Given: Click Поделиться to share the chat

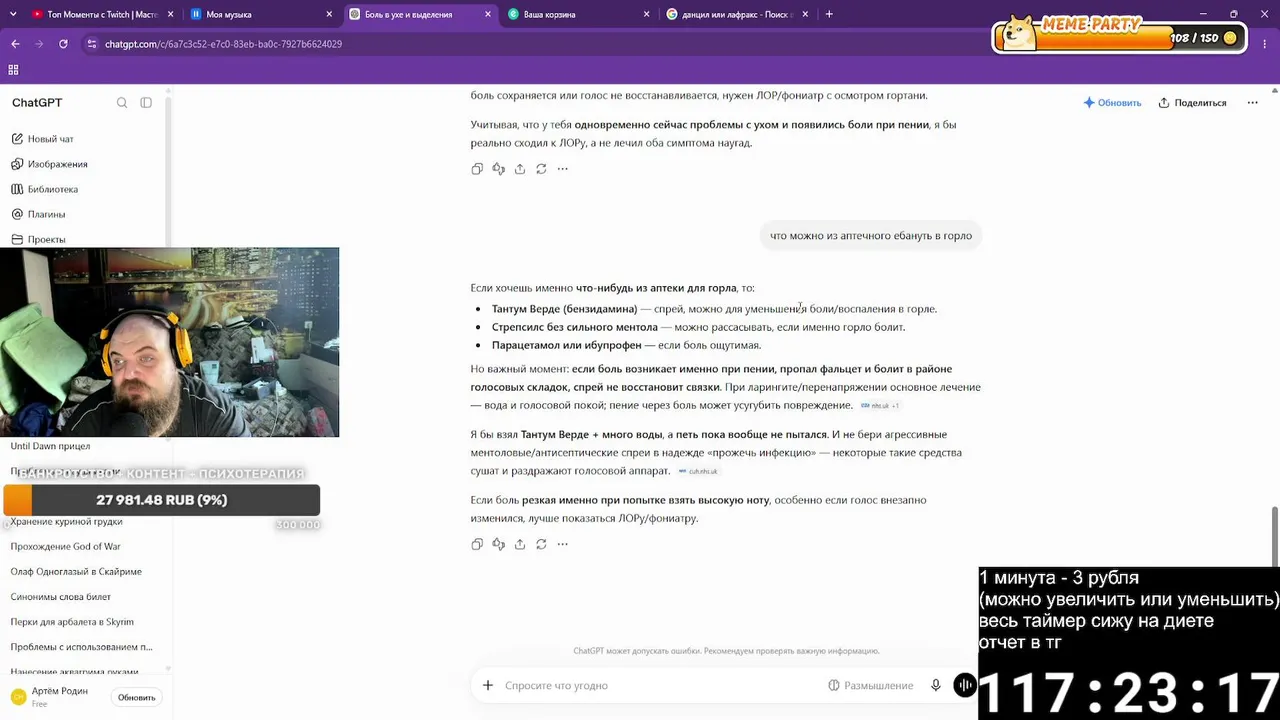Looking at the screenshot, I should click(1192, 103).
